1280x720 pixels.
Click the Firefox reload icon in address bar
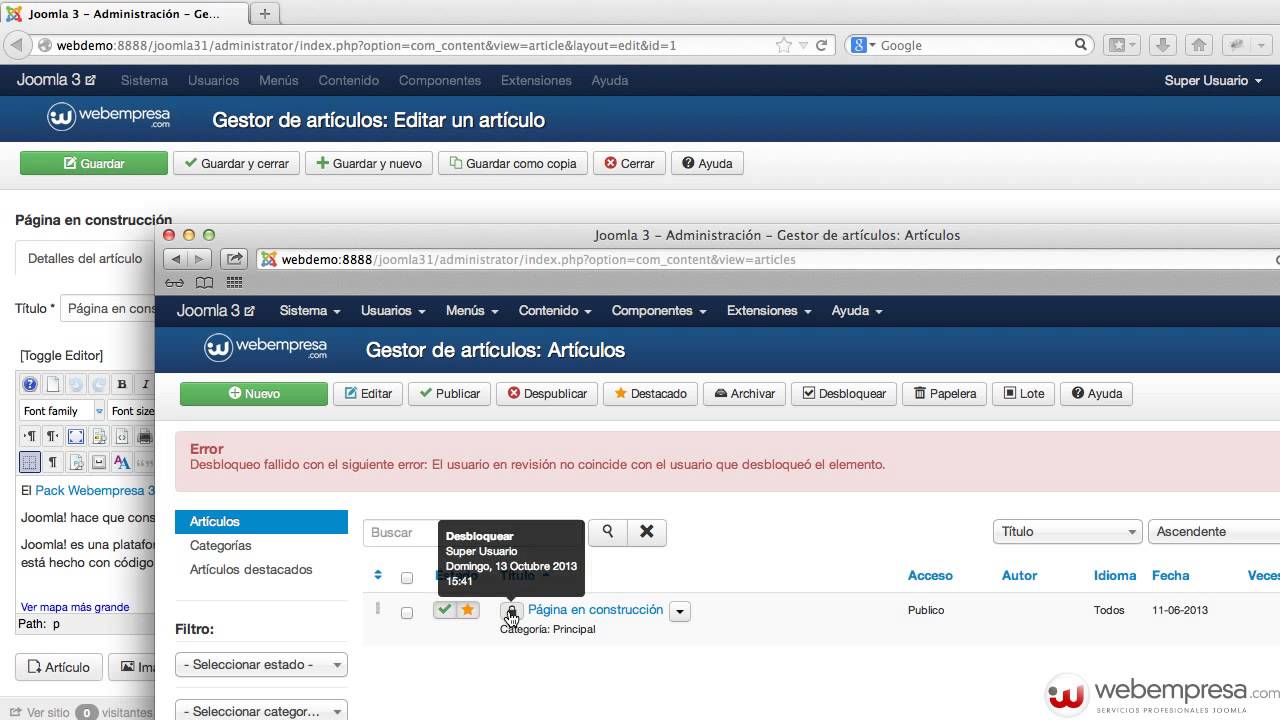coord(821,45)
